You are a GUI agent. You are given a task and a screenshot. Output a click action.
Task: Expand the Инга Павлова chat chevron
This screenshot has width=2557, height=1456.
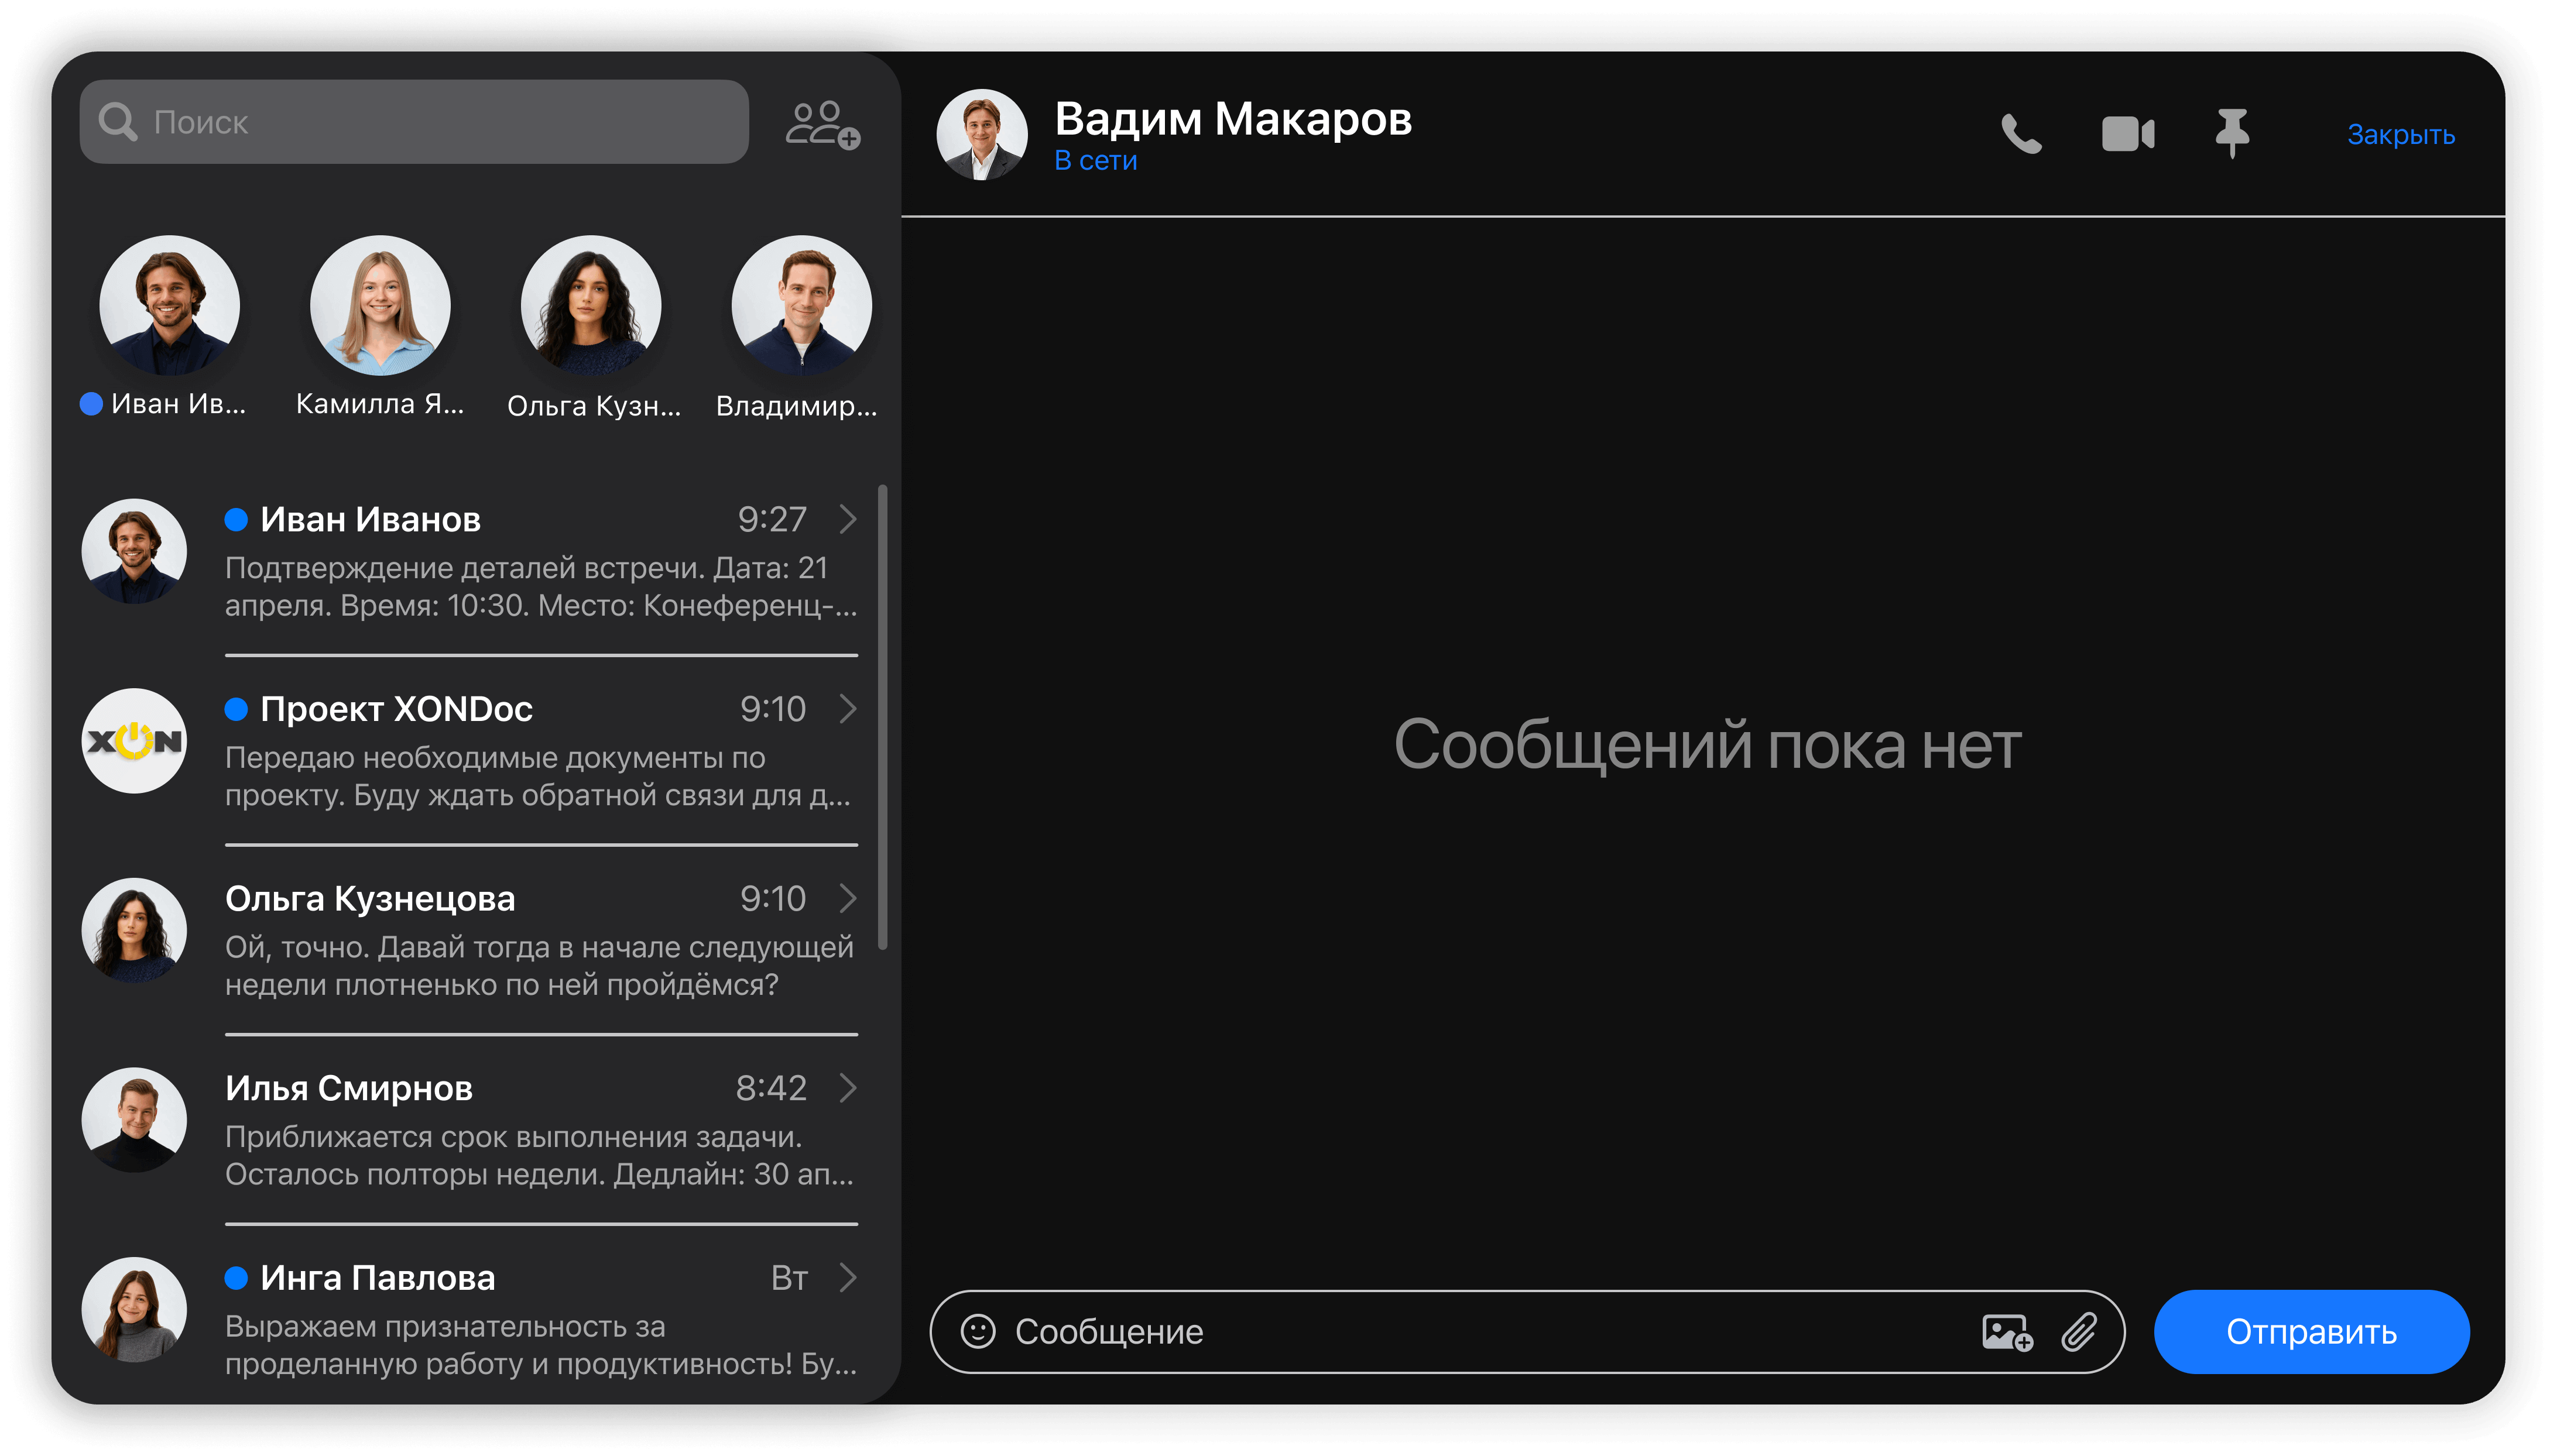[848, 1277]
